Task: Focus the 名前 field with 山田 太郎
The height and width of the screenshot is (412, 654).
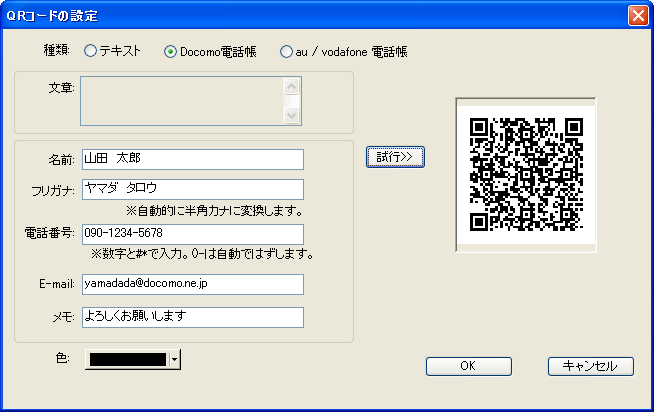Action: click(193, 159)
